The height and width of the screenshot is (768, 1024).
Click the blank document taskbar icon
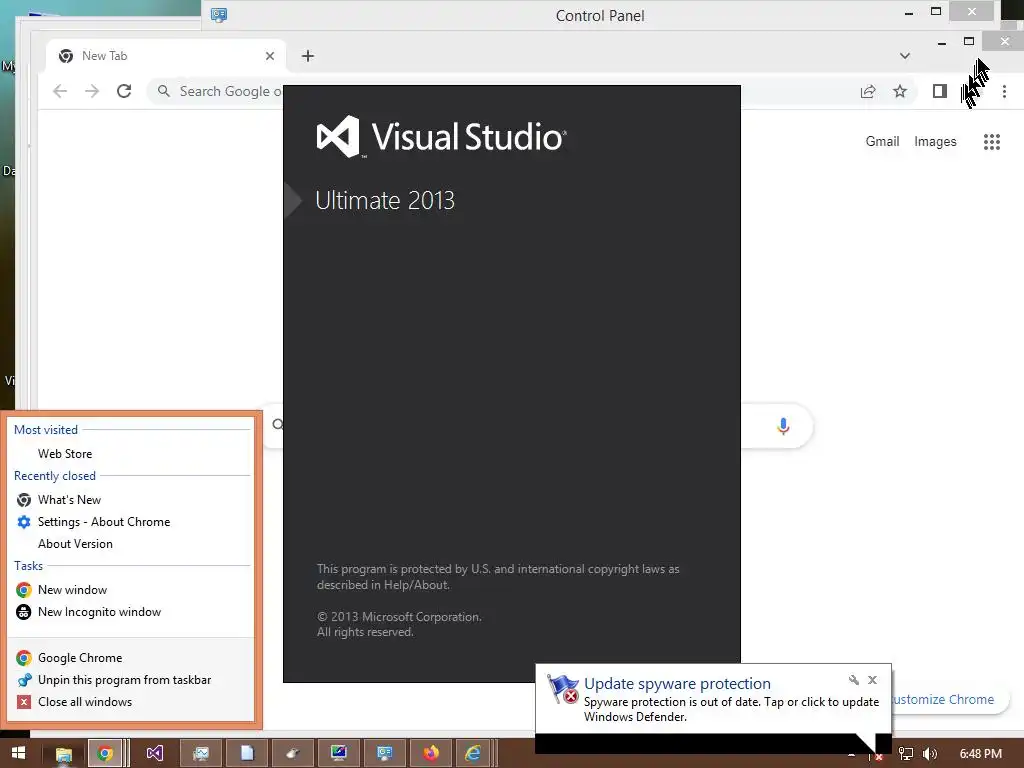pos(247,754)
